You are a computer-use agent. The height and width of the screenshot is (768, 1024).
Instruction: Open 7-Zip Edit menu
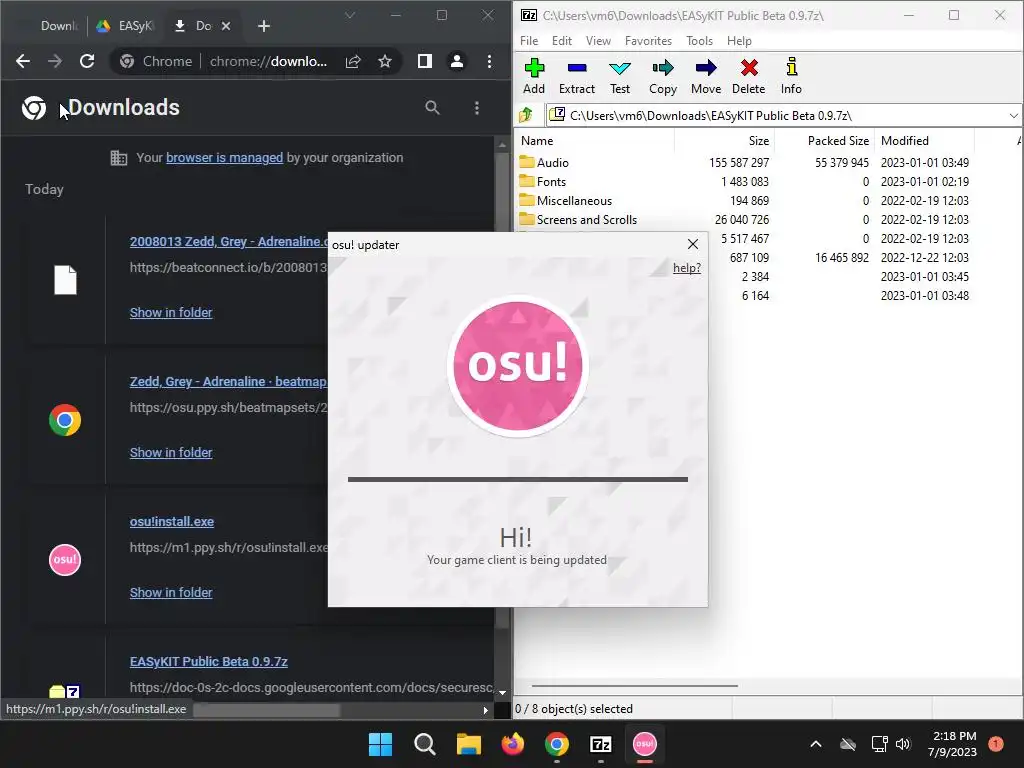pos(562,40)
